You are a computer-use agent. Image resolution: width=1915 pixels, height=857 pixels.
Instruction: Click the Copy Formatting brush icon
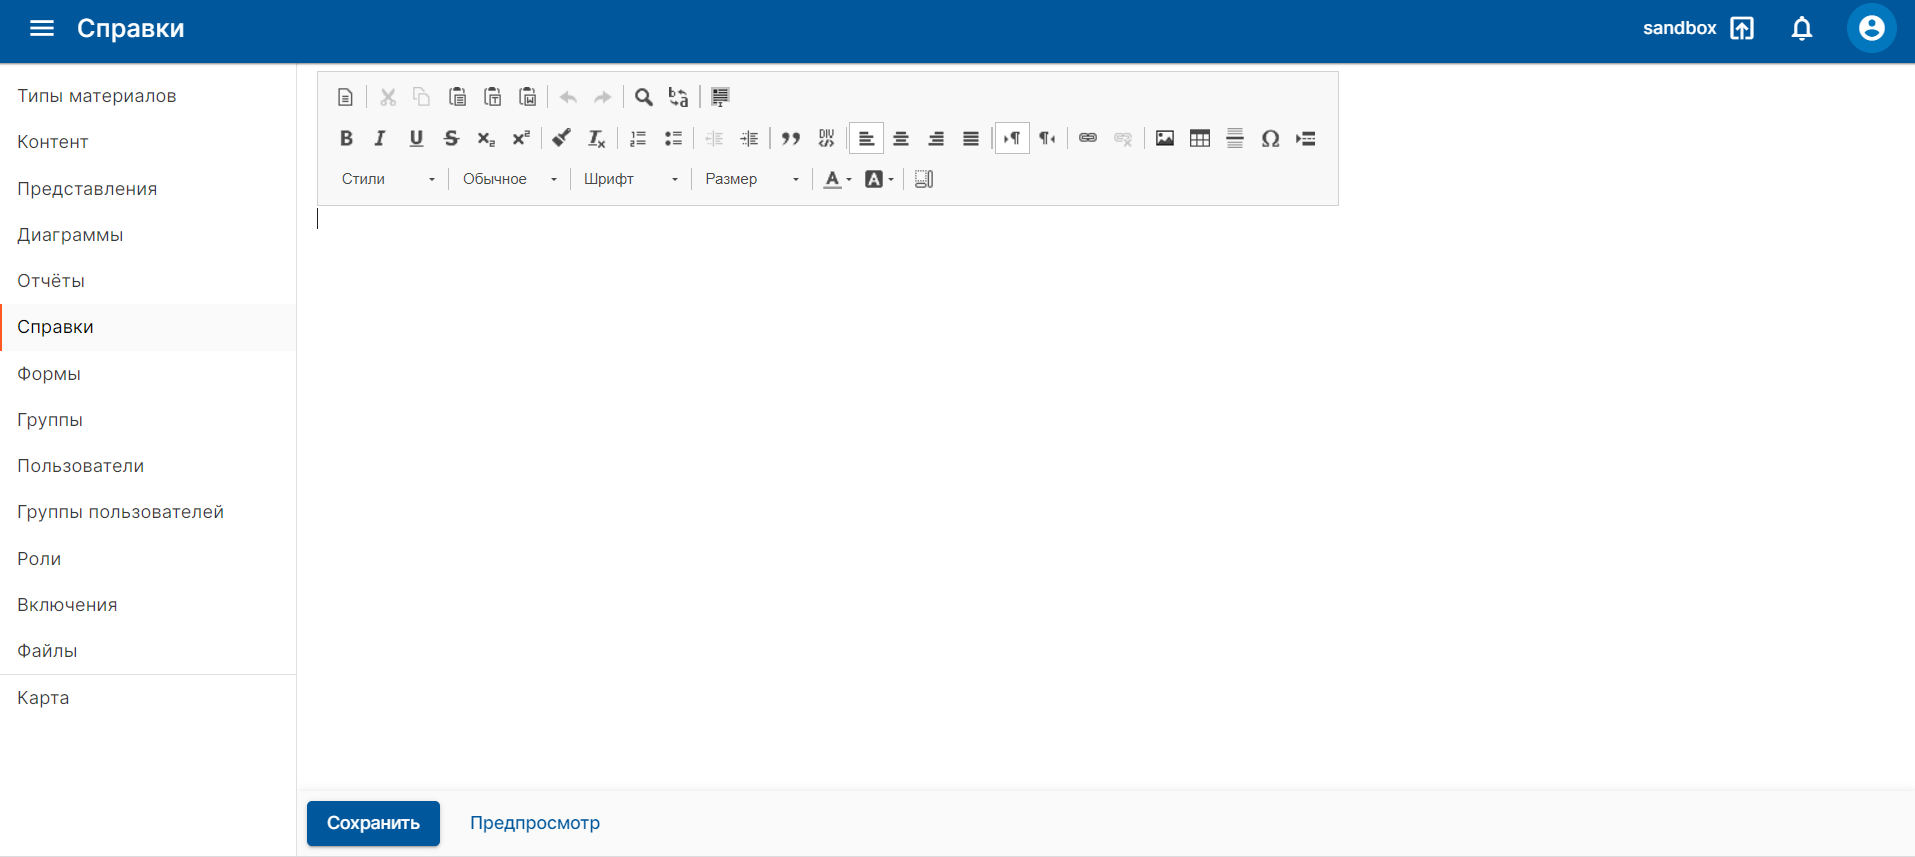[x=562, y=138]
